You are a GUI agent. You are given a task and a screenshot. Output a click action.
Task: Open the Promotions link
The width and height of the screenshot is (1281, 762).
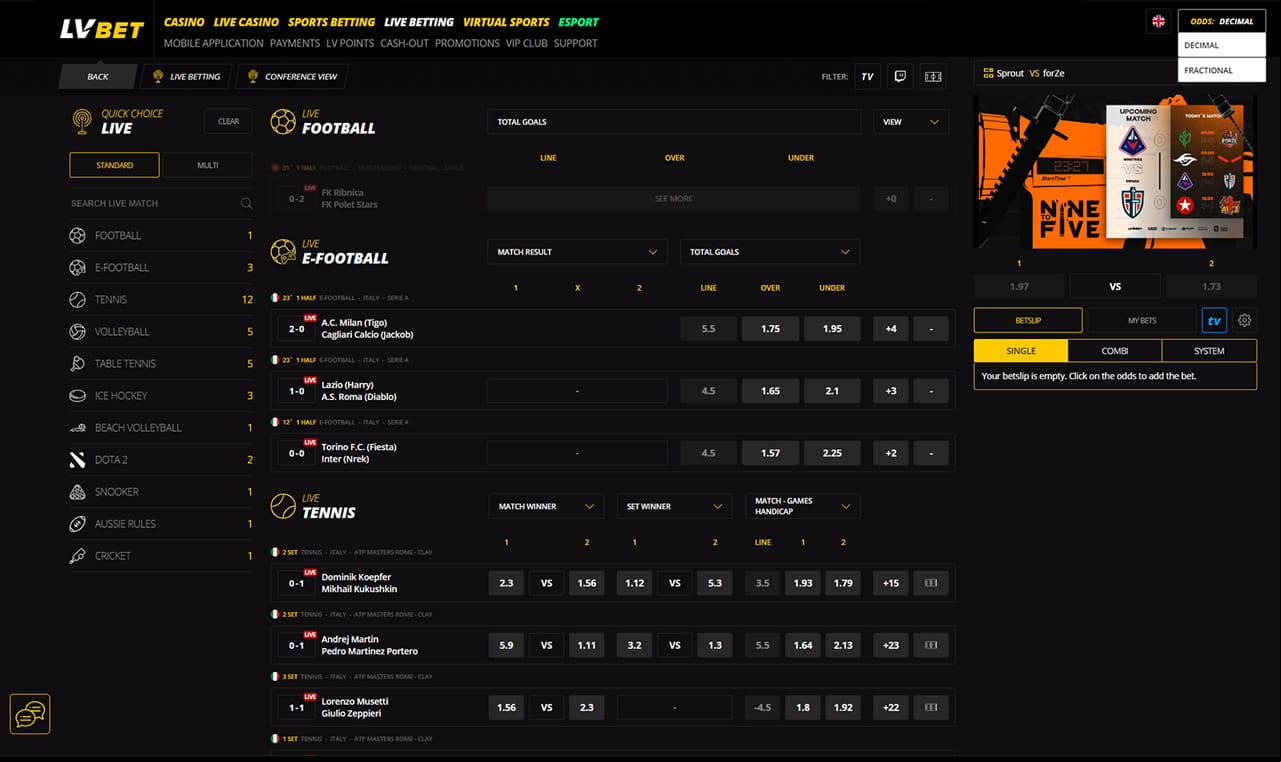[x=467, y=43]
